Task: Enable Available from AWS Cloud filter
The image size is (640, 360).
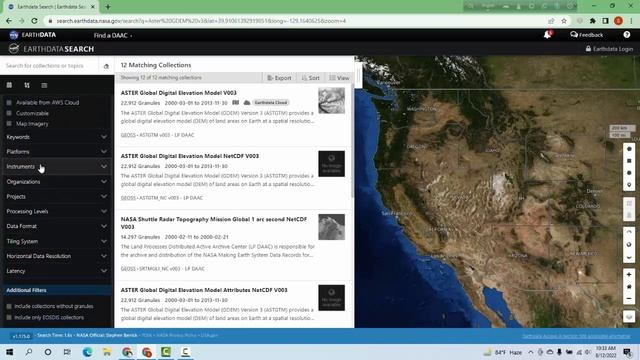Action: pyautogui.click(x=9, y=103)
